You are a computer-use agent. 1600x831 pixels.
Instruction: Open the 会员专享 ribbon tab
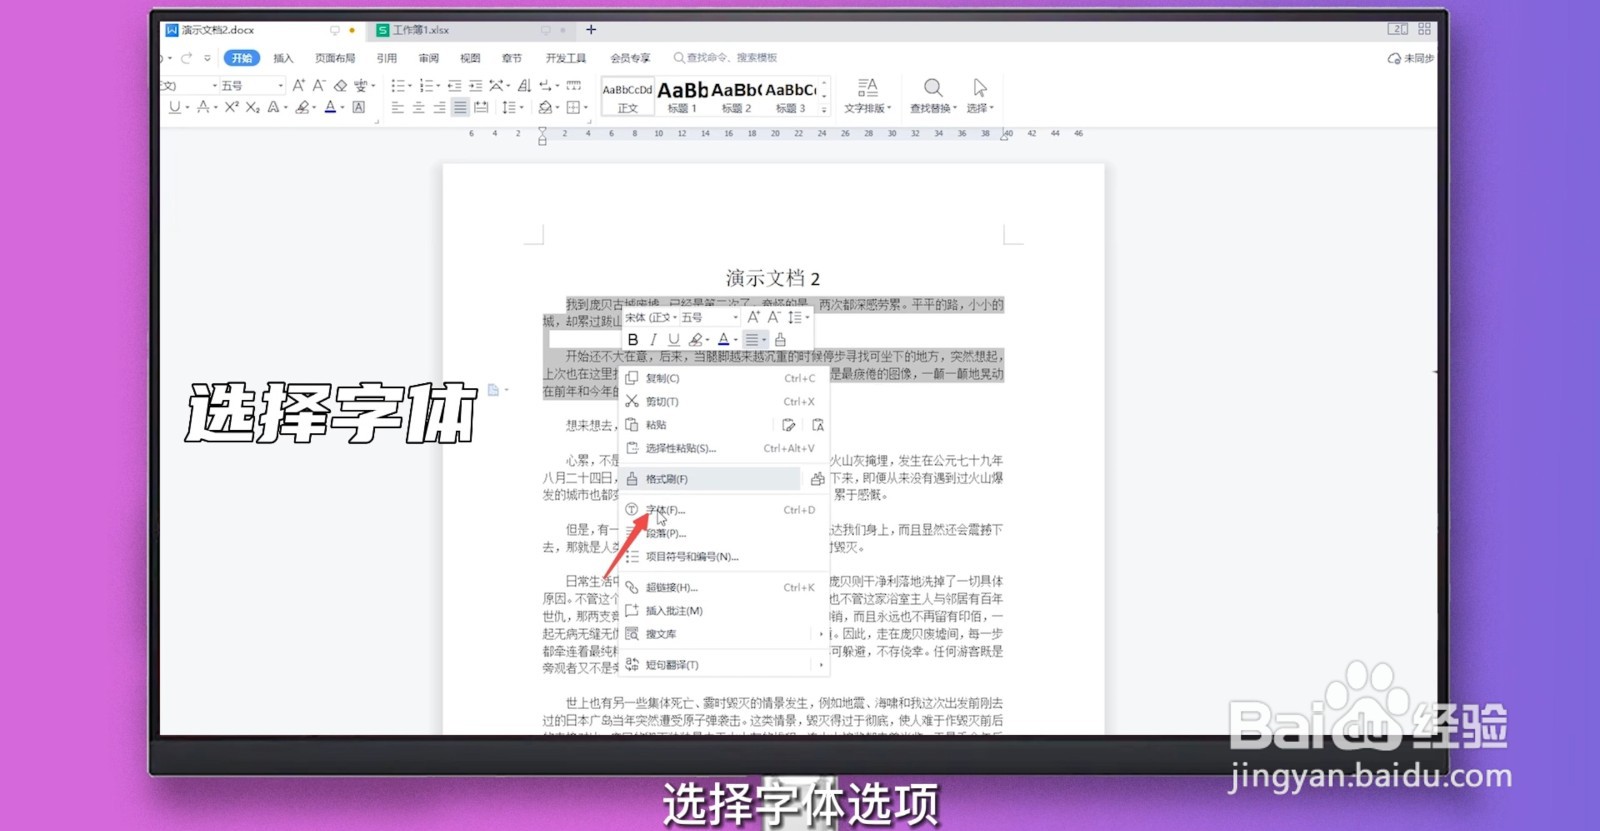point(630,58)
